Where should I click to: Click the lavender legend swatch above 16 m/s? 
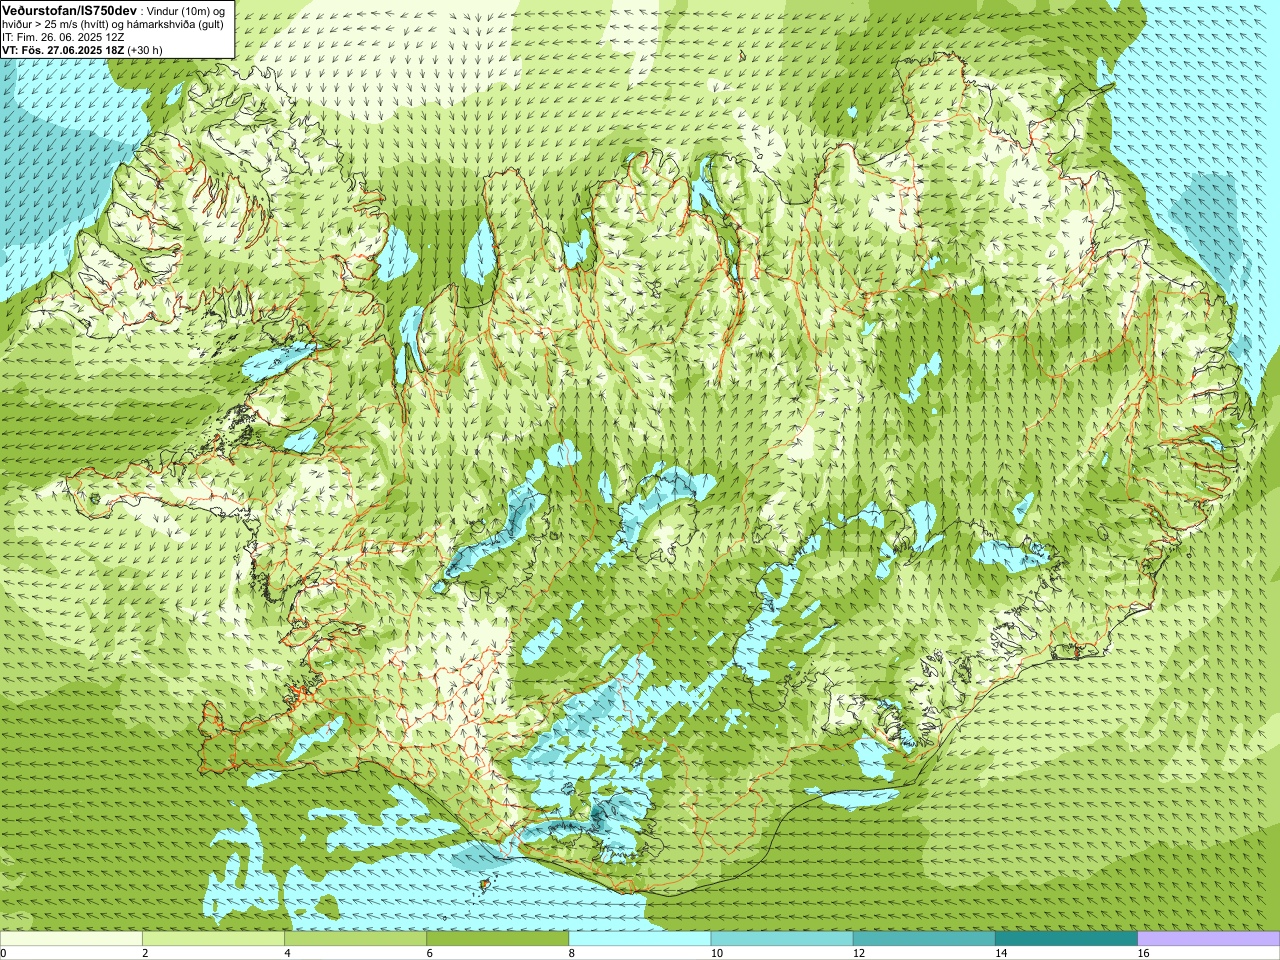(1209, 939)
